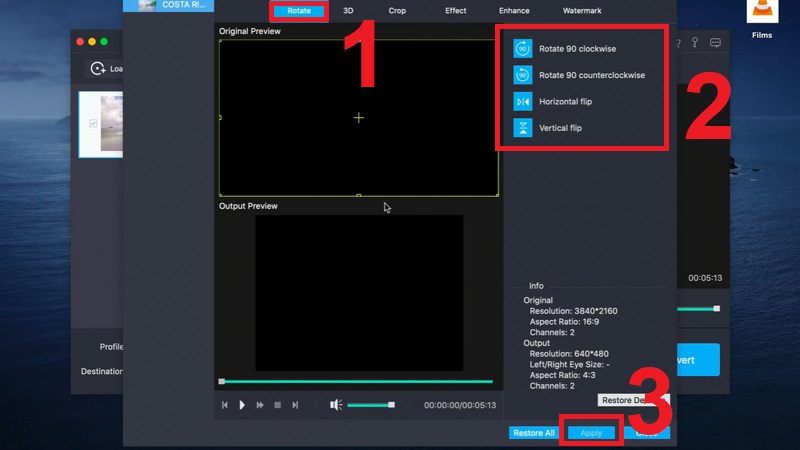The width and height of the screenshot is (800, 450).
Task: Play the preview video
Action: pyautogui.click(x=242, y=405)
